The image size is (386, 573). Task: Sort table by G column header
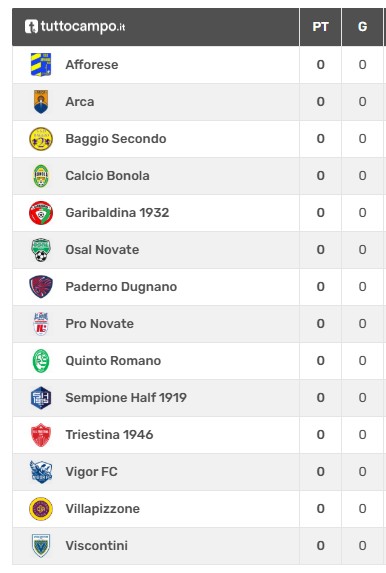[362, 27]
